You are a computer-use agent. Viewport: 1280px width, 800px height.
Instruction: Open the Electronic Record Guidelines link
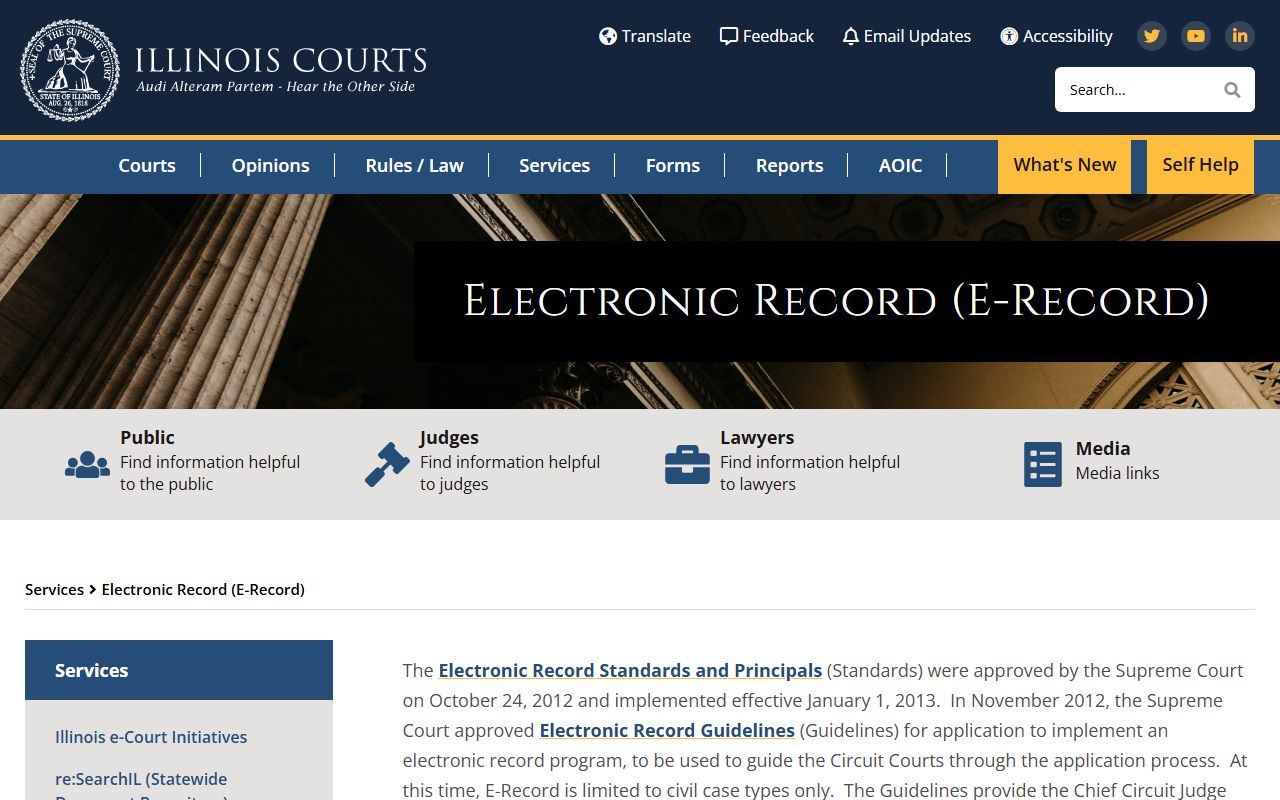(667, 730)
